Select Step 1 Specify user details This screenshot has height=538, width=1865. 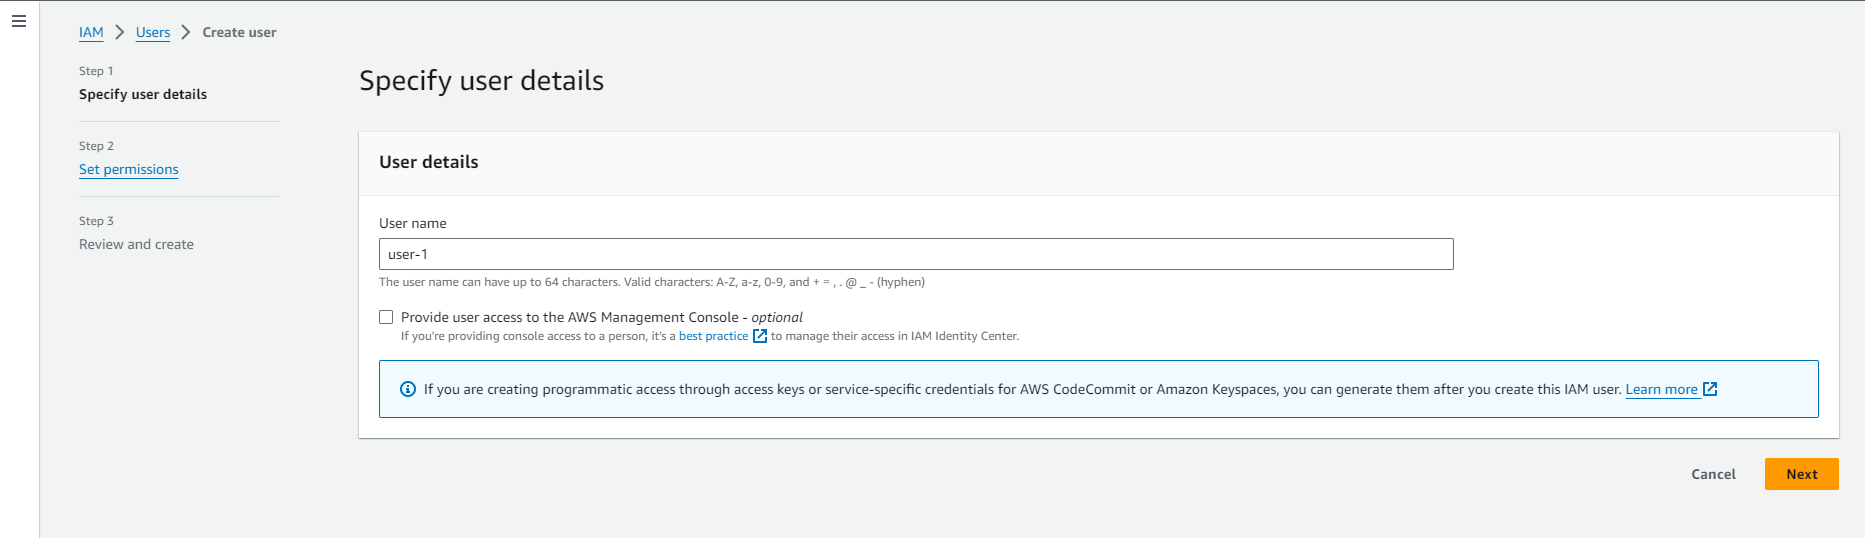[143, 94]
